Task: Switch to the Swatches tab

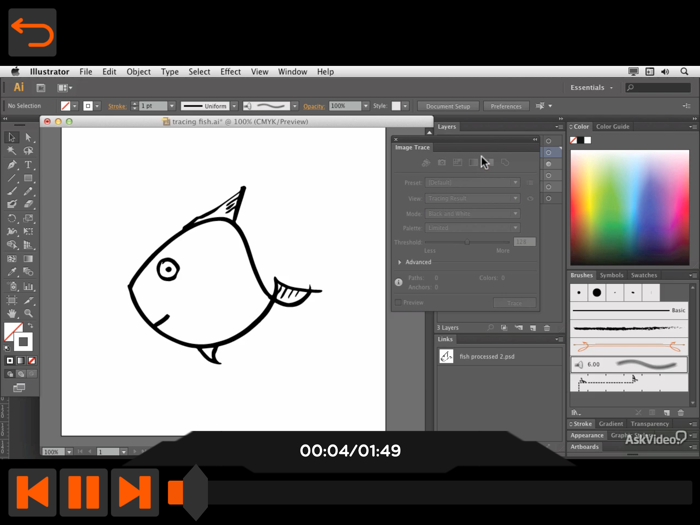Action: click(x=644, y=275)
